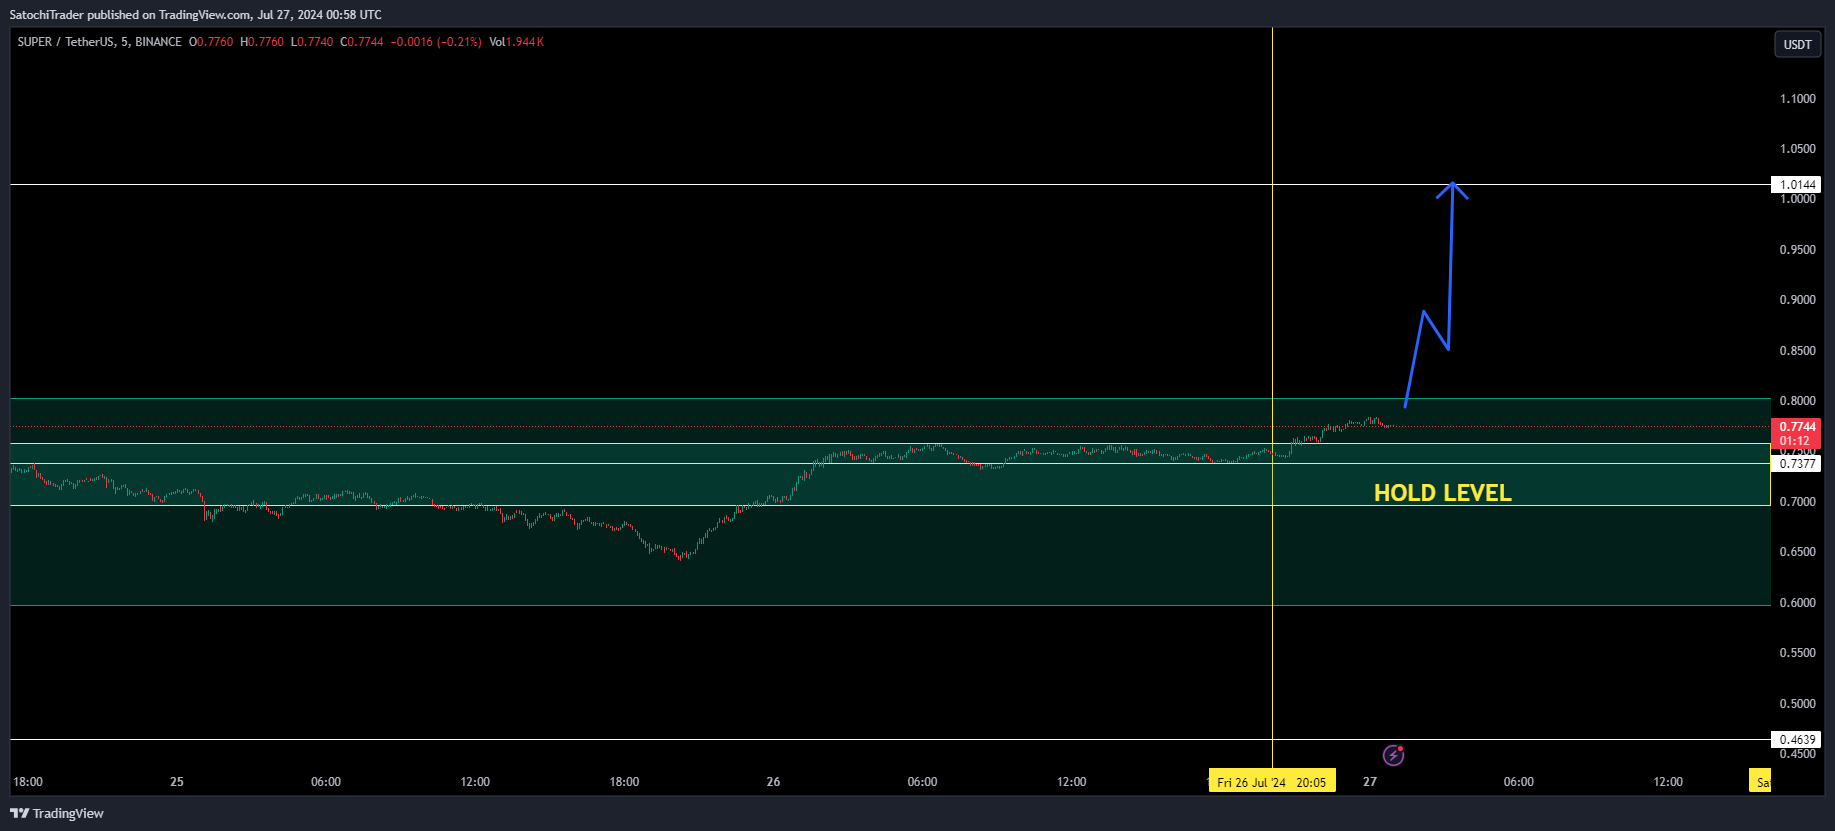Click the 0.7377 price label
This screenshot has height=831, width=1835.
point(1796,464)
